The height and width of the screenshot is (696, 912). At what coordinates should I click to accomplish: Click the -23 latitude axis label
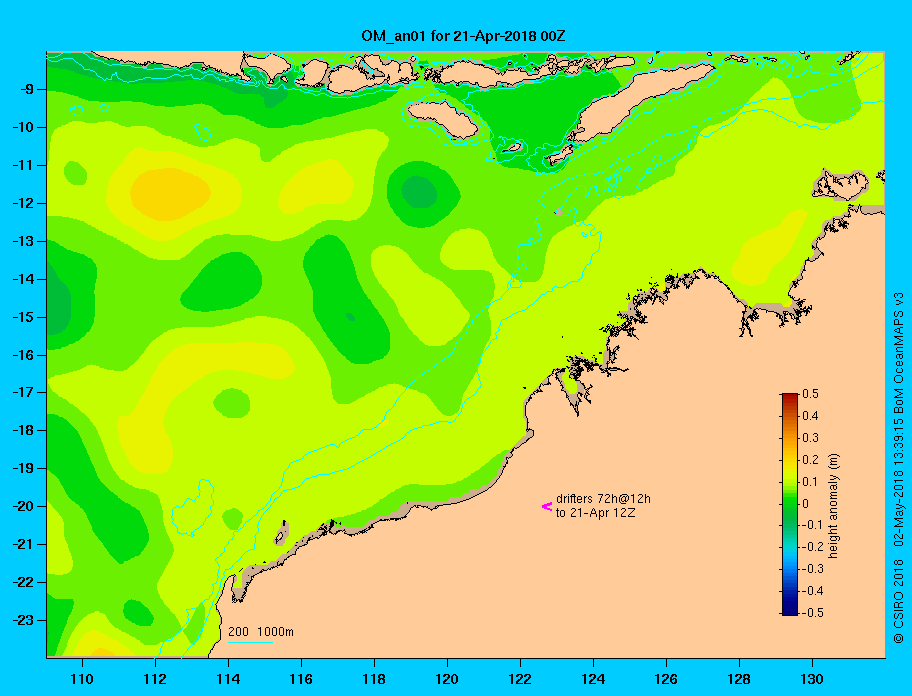coord(22,620)
